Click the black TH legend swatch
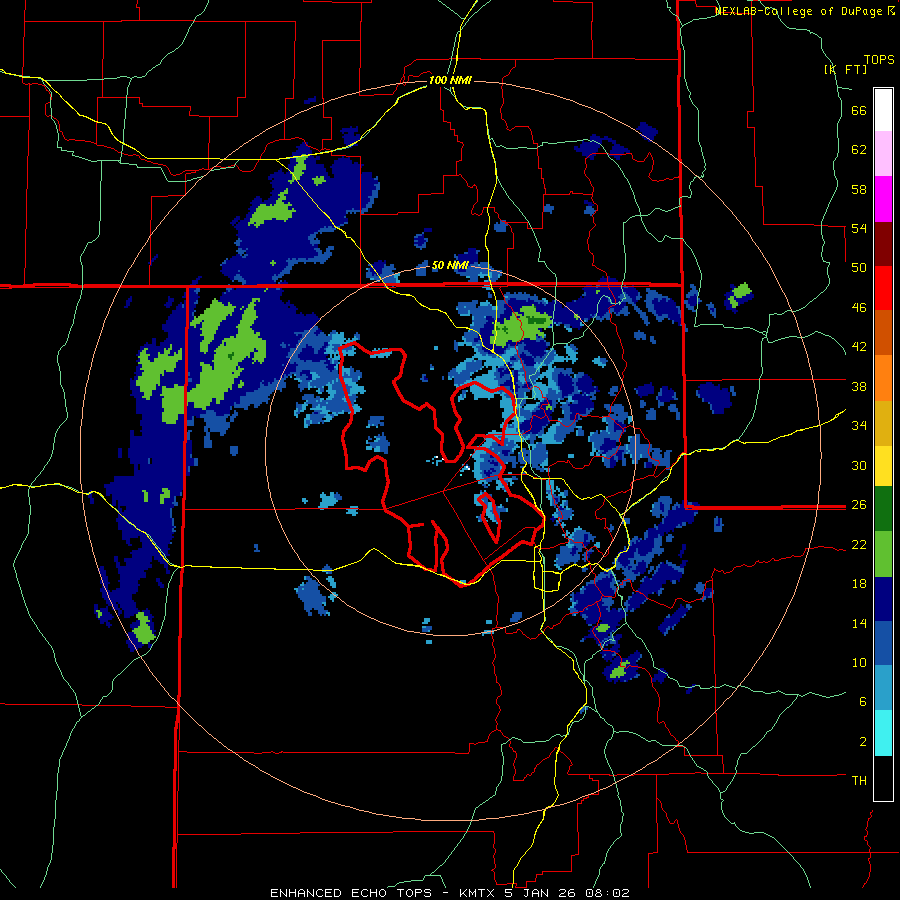The width and height of the screenshot is (900, 900). click(x=883, y=778)
